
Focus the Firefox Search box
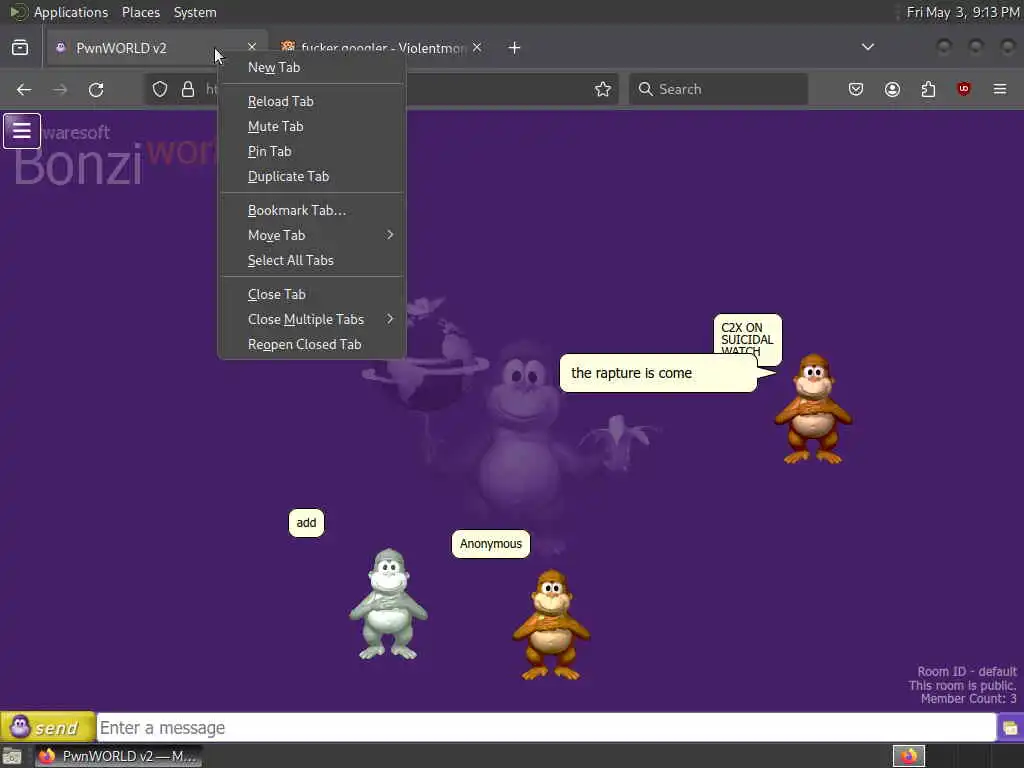pyautogui.click(x=718, y=89)
